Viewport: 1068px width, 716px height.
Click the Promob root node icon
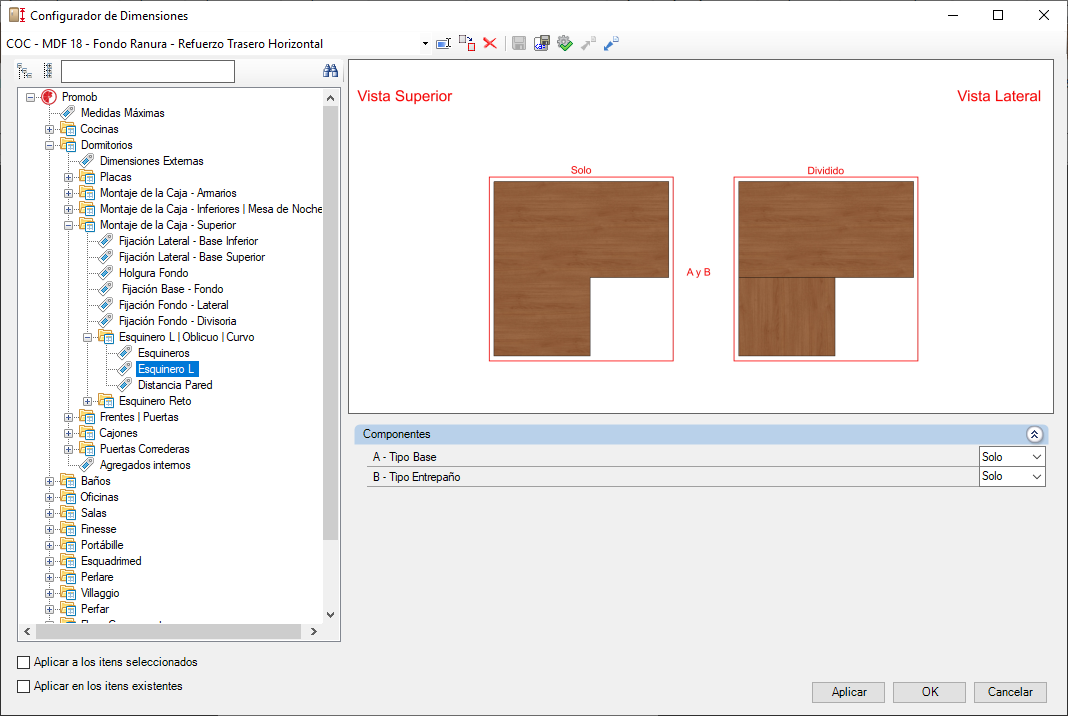[48, 97]
